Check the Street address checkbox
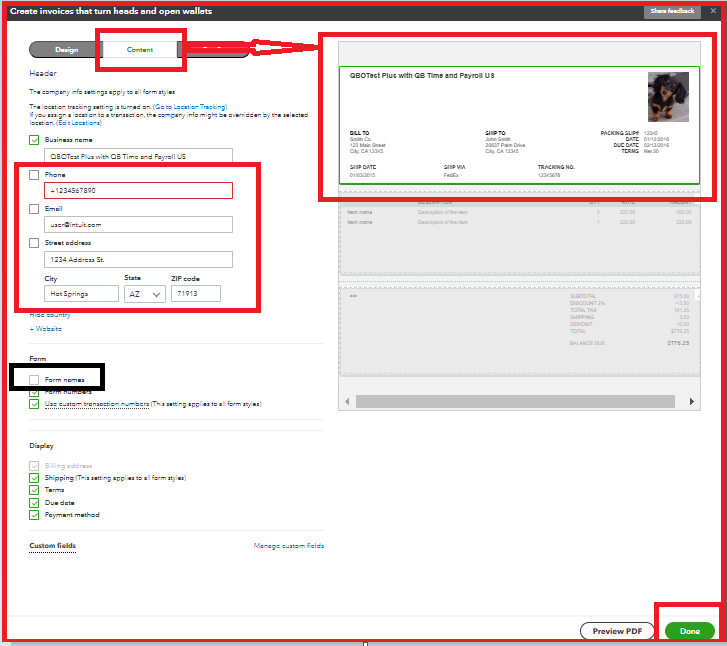Viewport: 727px width, 646px height. pos(34,243)
